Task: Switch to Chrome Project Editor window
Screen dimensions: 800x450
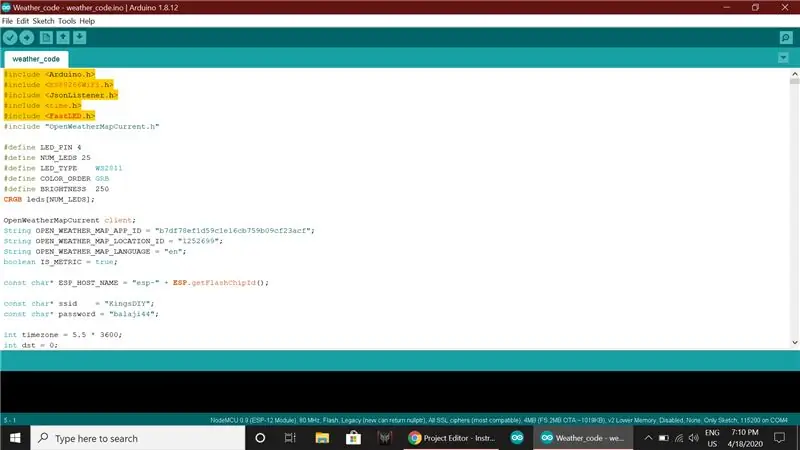Action: tap(452, 438)
